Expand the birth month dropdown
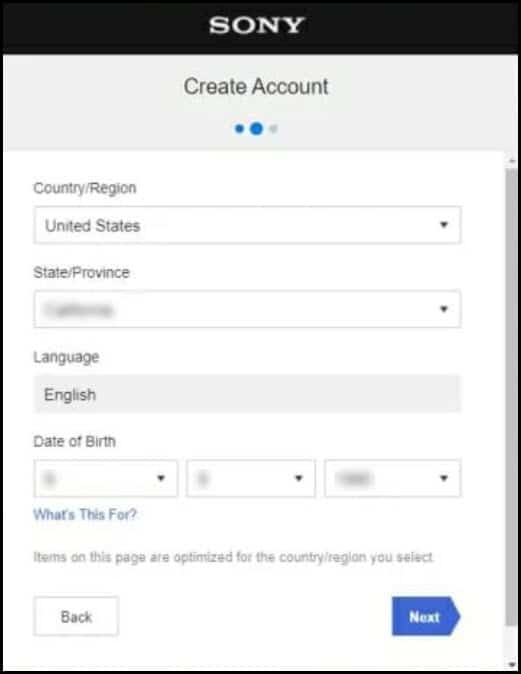The width and height of the screenshot is (521, 674). click(105, 478)
